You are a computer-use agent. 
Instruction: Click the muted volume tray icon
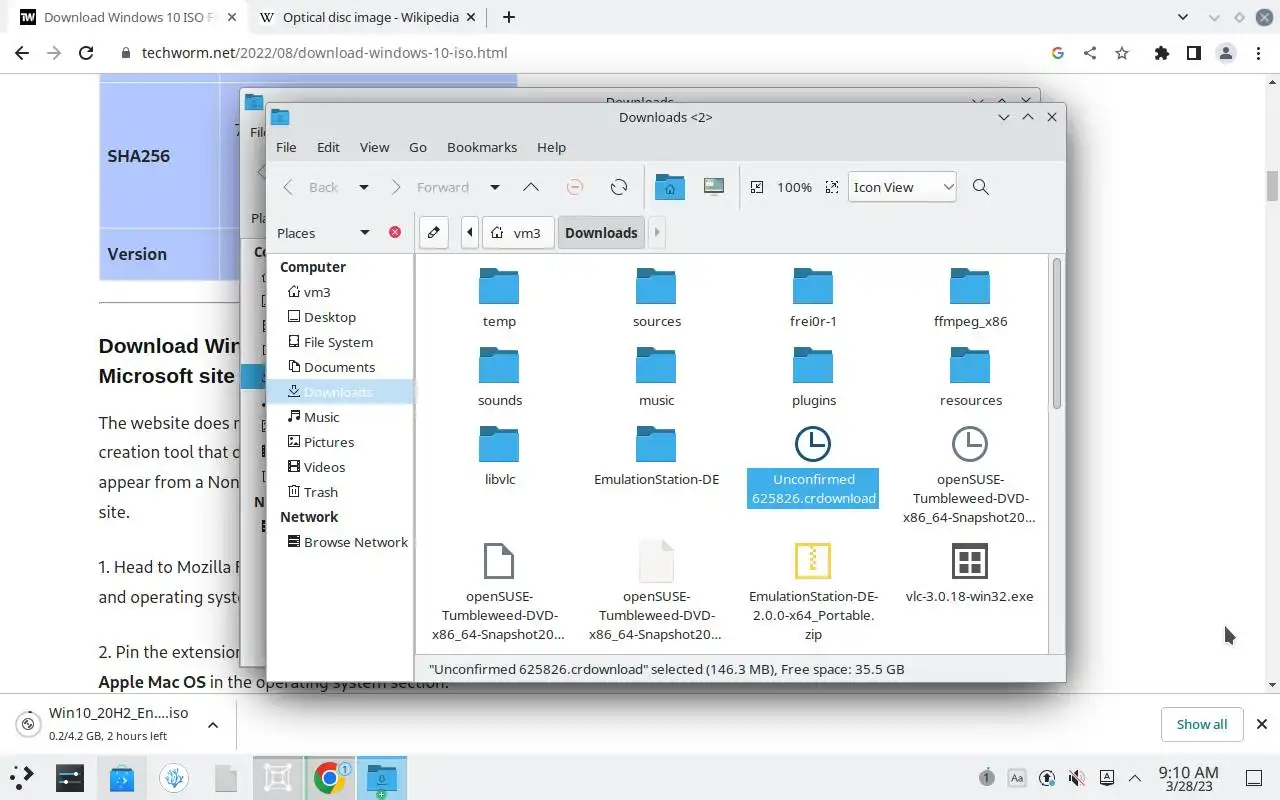coord(1077,778)
